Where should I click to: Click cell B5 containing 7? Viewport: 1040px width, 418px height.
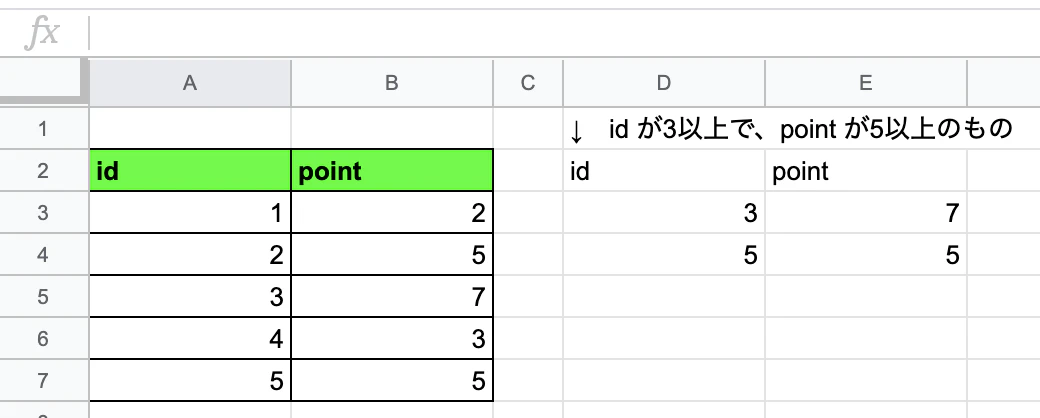[x=392, y=297]
